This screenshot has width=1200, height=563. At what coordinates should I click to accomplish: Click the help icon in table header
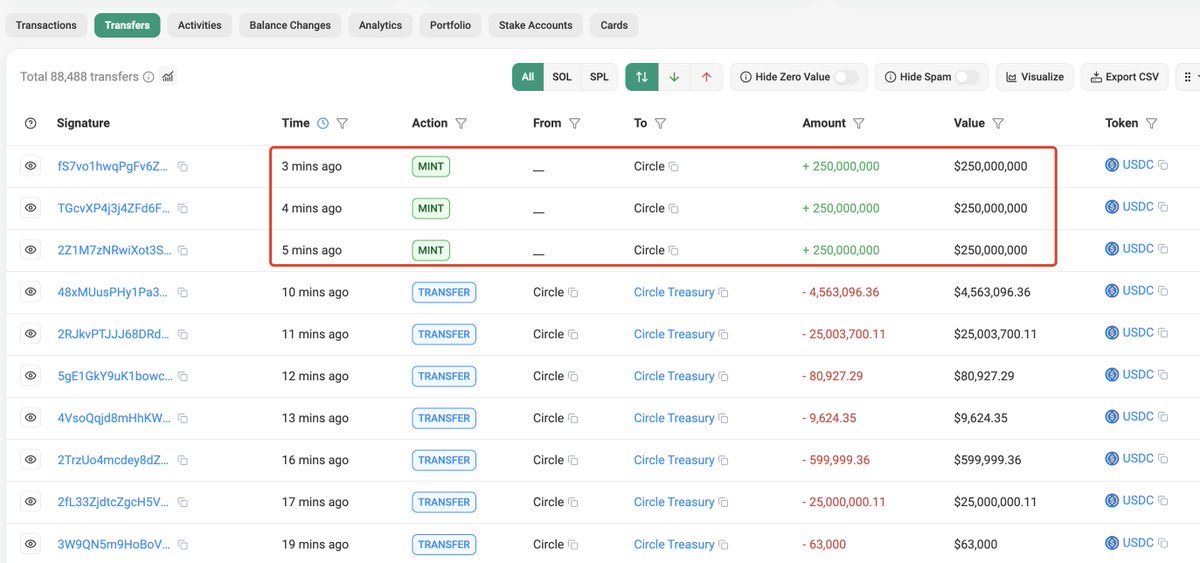pyautogui.click(x=30, y=123)
